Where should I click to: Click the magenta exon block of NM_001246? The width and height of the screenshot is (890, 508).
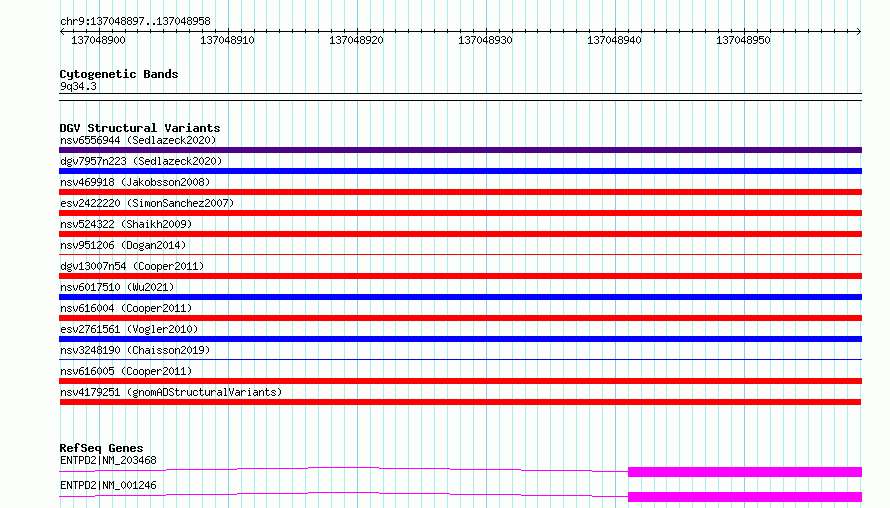pyautogui.click(x=745, y=497)
